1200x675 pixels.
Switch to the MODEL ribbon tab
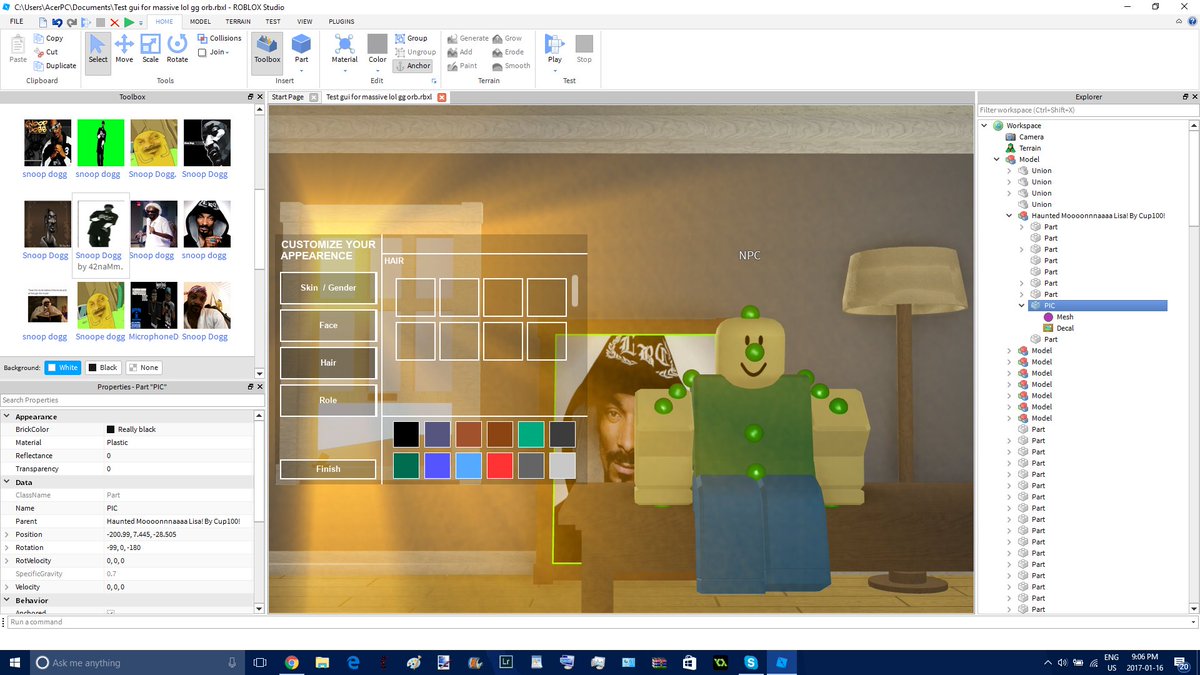click(x=200, y=21)
